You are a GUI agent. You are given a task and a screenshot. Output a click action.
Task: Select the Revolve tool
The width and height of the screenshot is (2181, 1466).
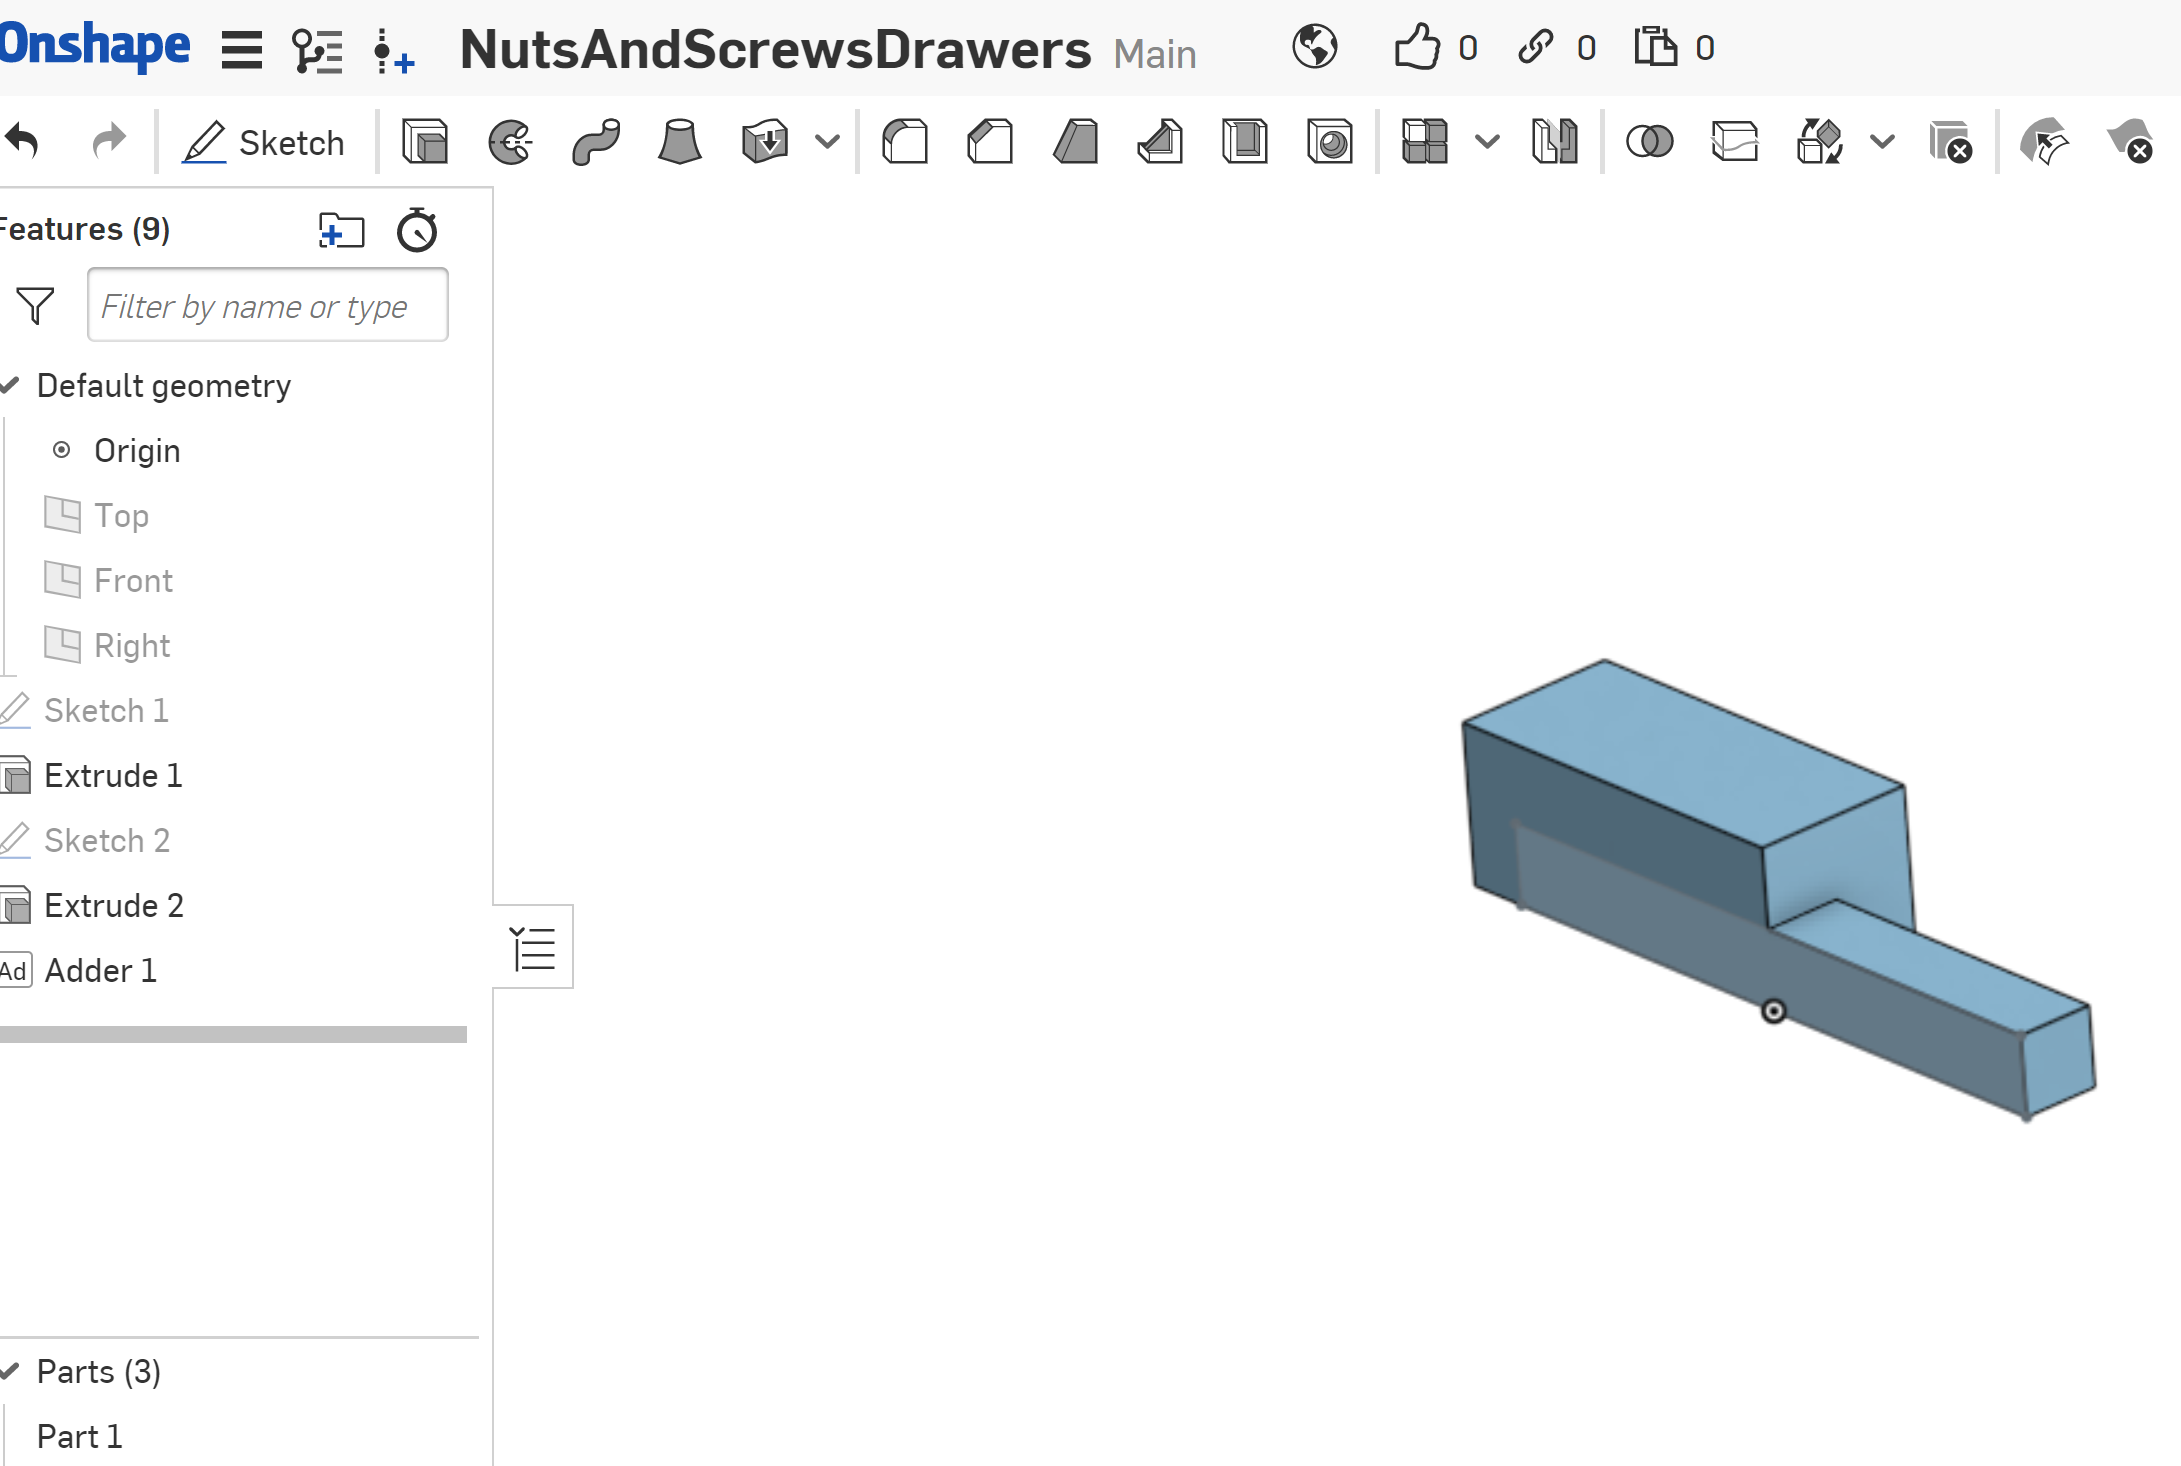[510, 141]
